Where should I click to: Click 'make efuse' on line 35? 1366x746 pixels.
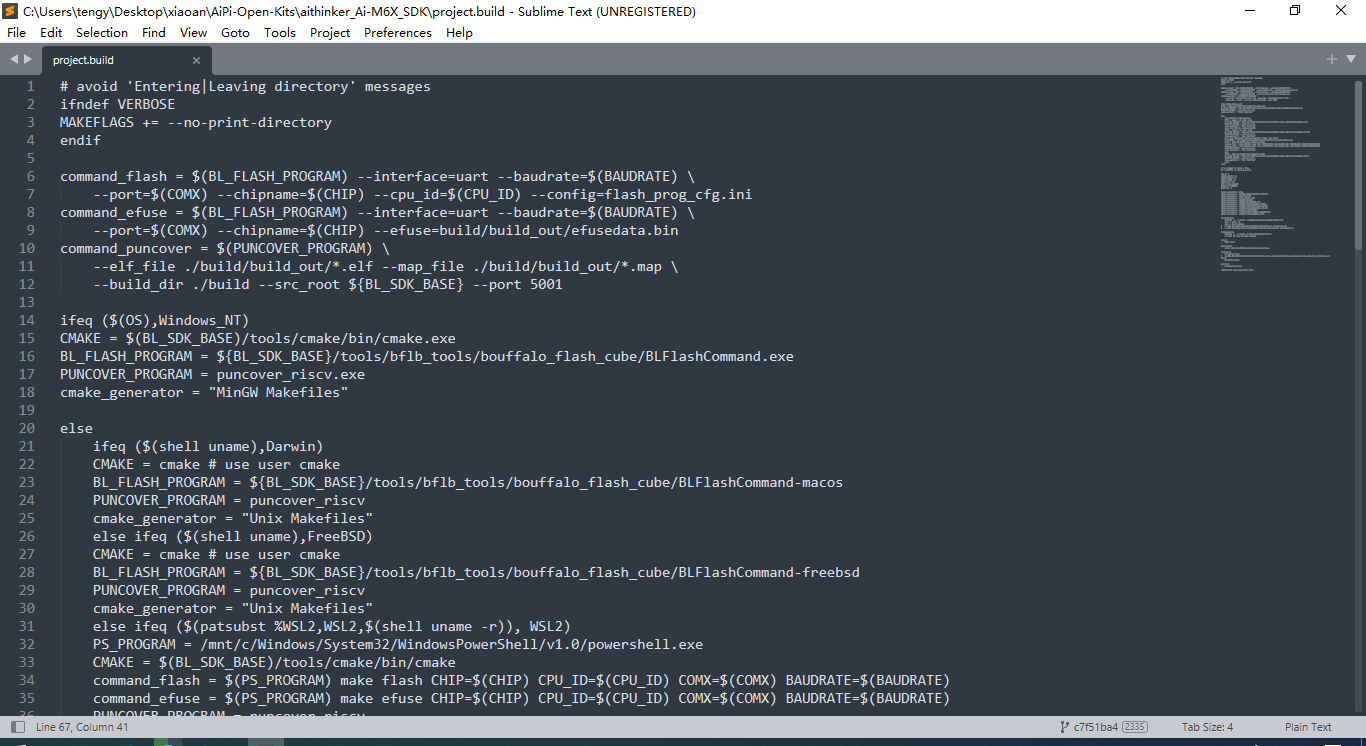coord(382,698)
